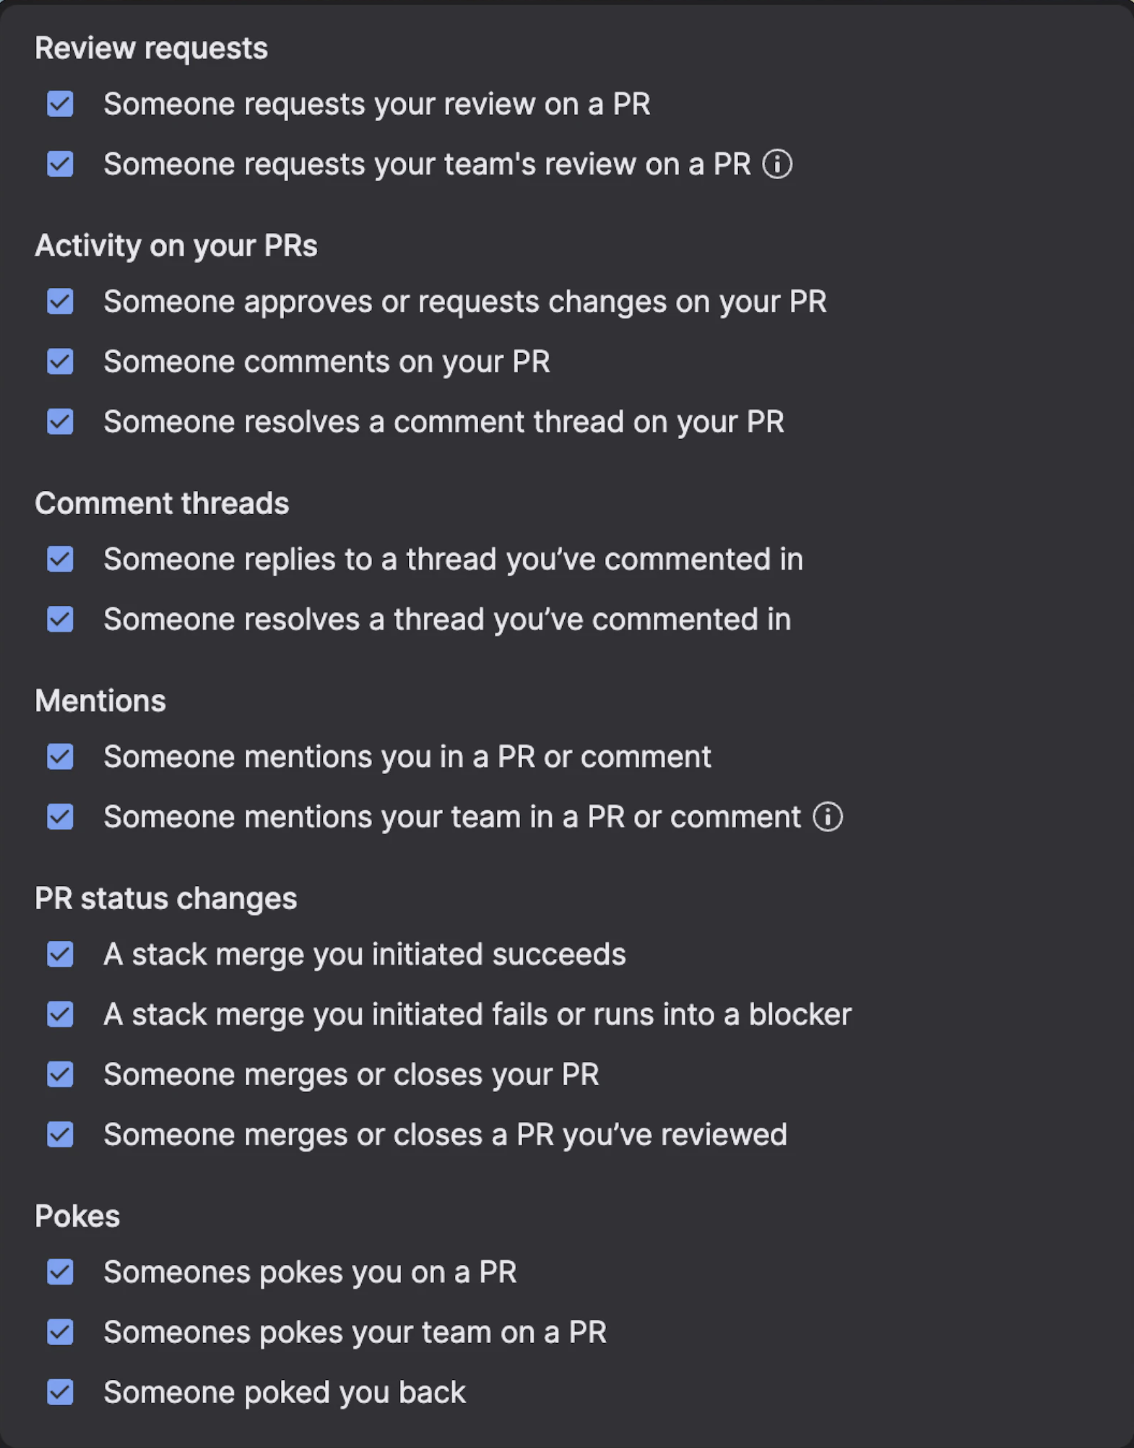Toggle 'Someone replies to a thread you've commented in'
The image size is (1134, 1448).
point(60,559)
